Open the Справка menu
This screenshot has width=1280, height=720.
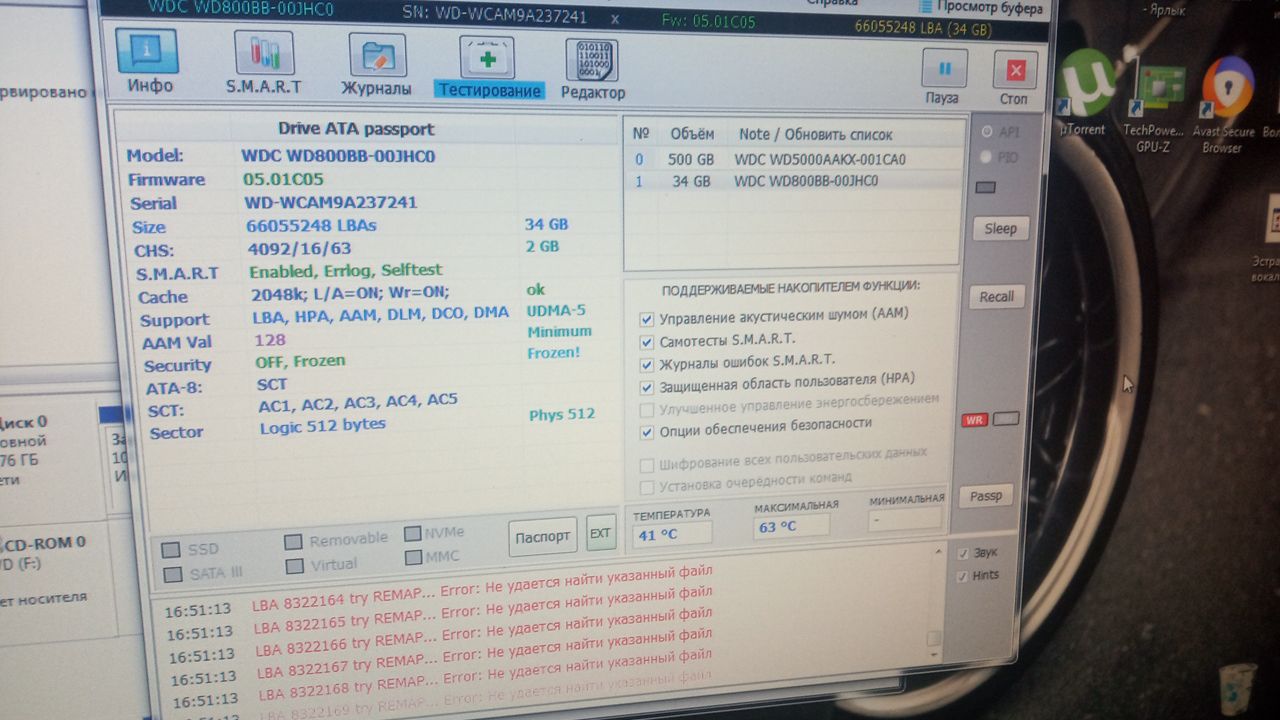click(831, 1)
